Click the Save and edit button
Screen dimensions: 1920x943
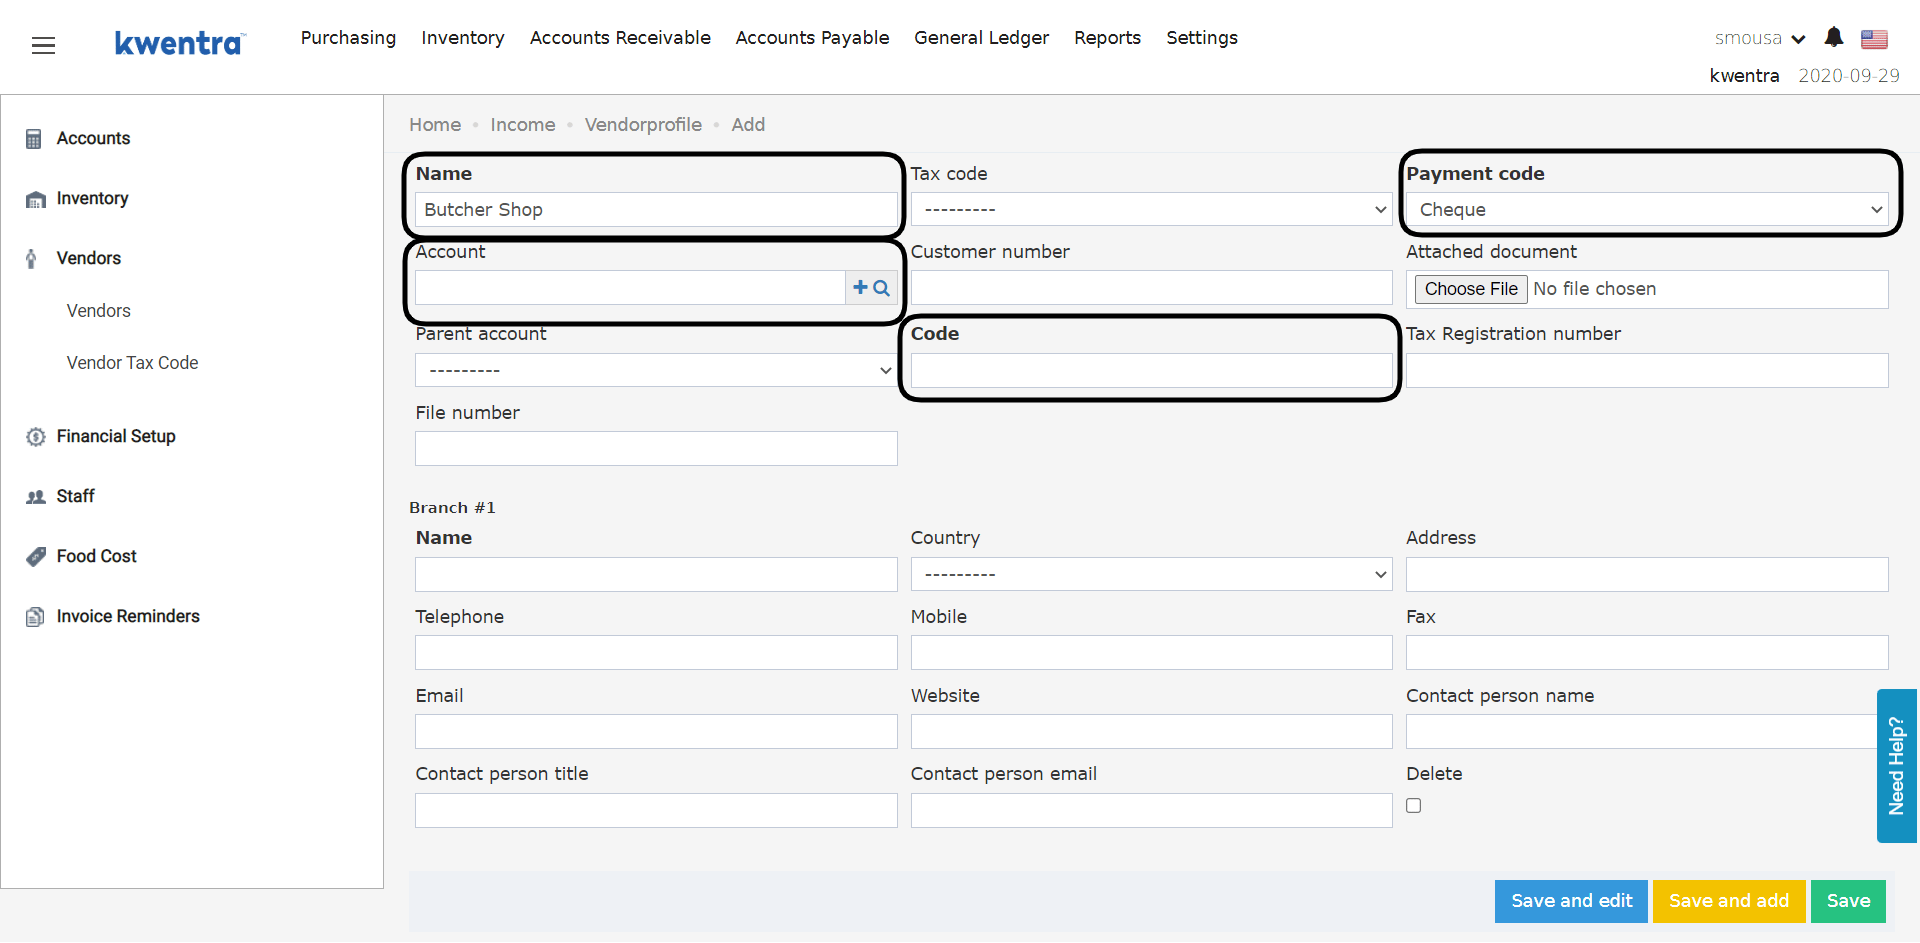coord(1571,901)
